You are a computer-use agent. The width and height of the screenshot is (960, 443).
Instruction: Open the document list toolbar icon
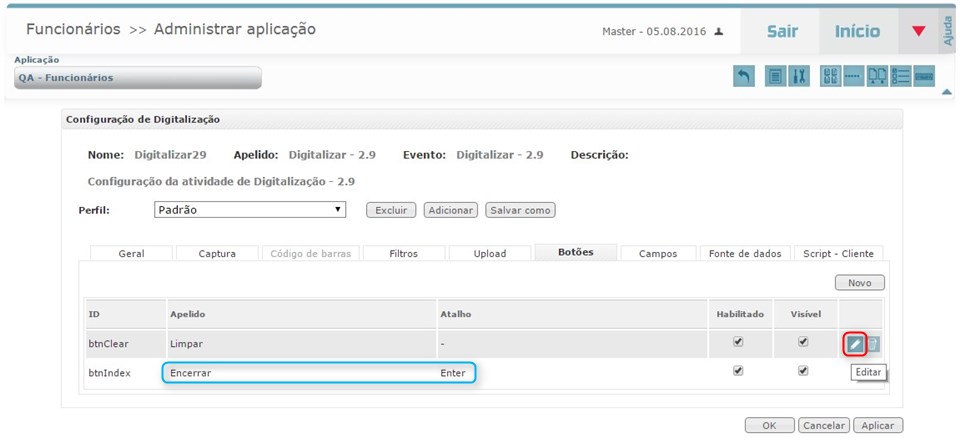pos(775,76)
